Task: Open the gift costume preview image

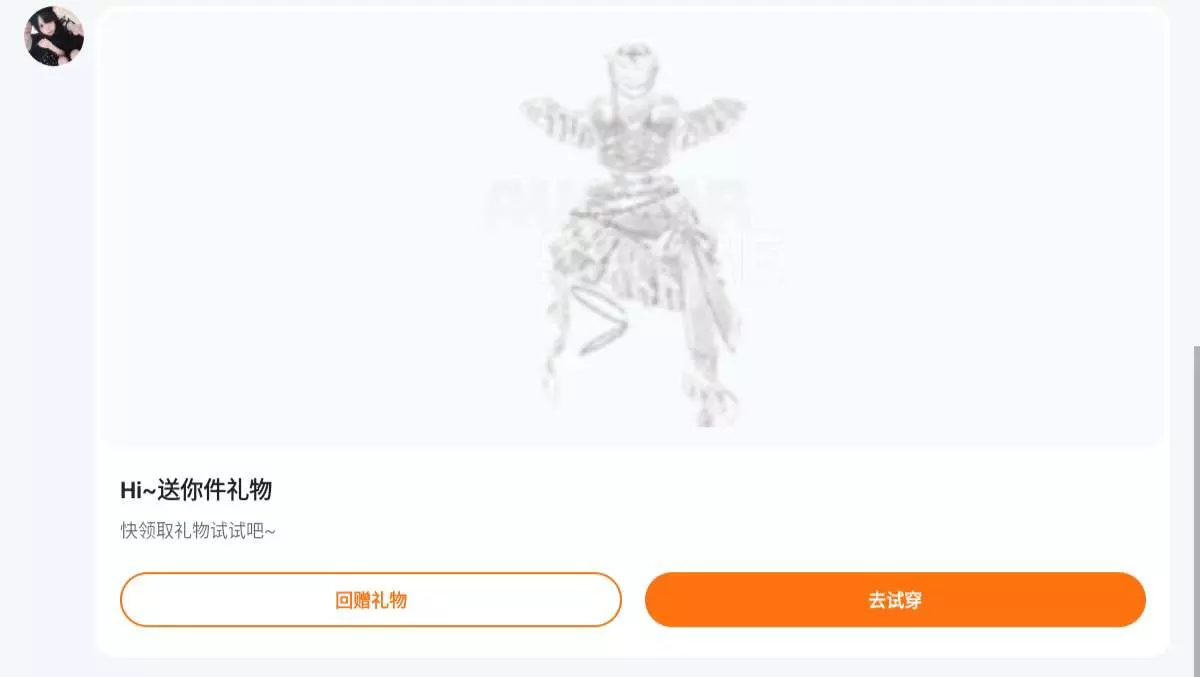Action: [633, 227]
